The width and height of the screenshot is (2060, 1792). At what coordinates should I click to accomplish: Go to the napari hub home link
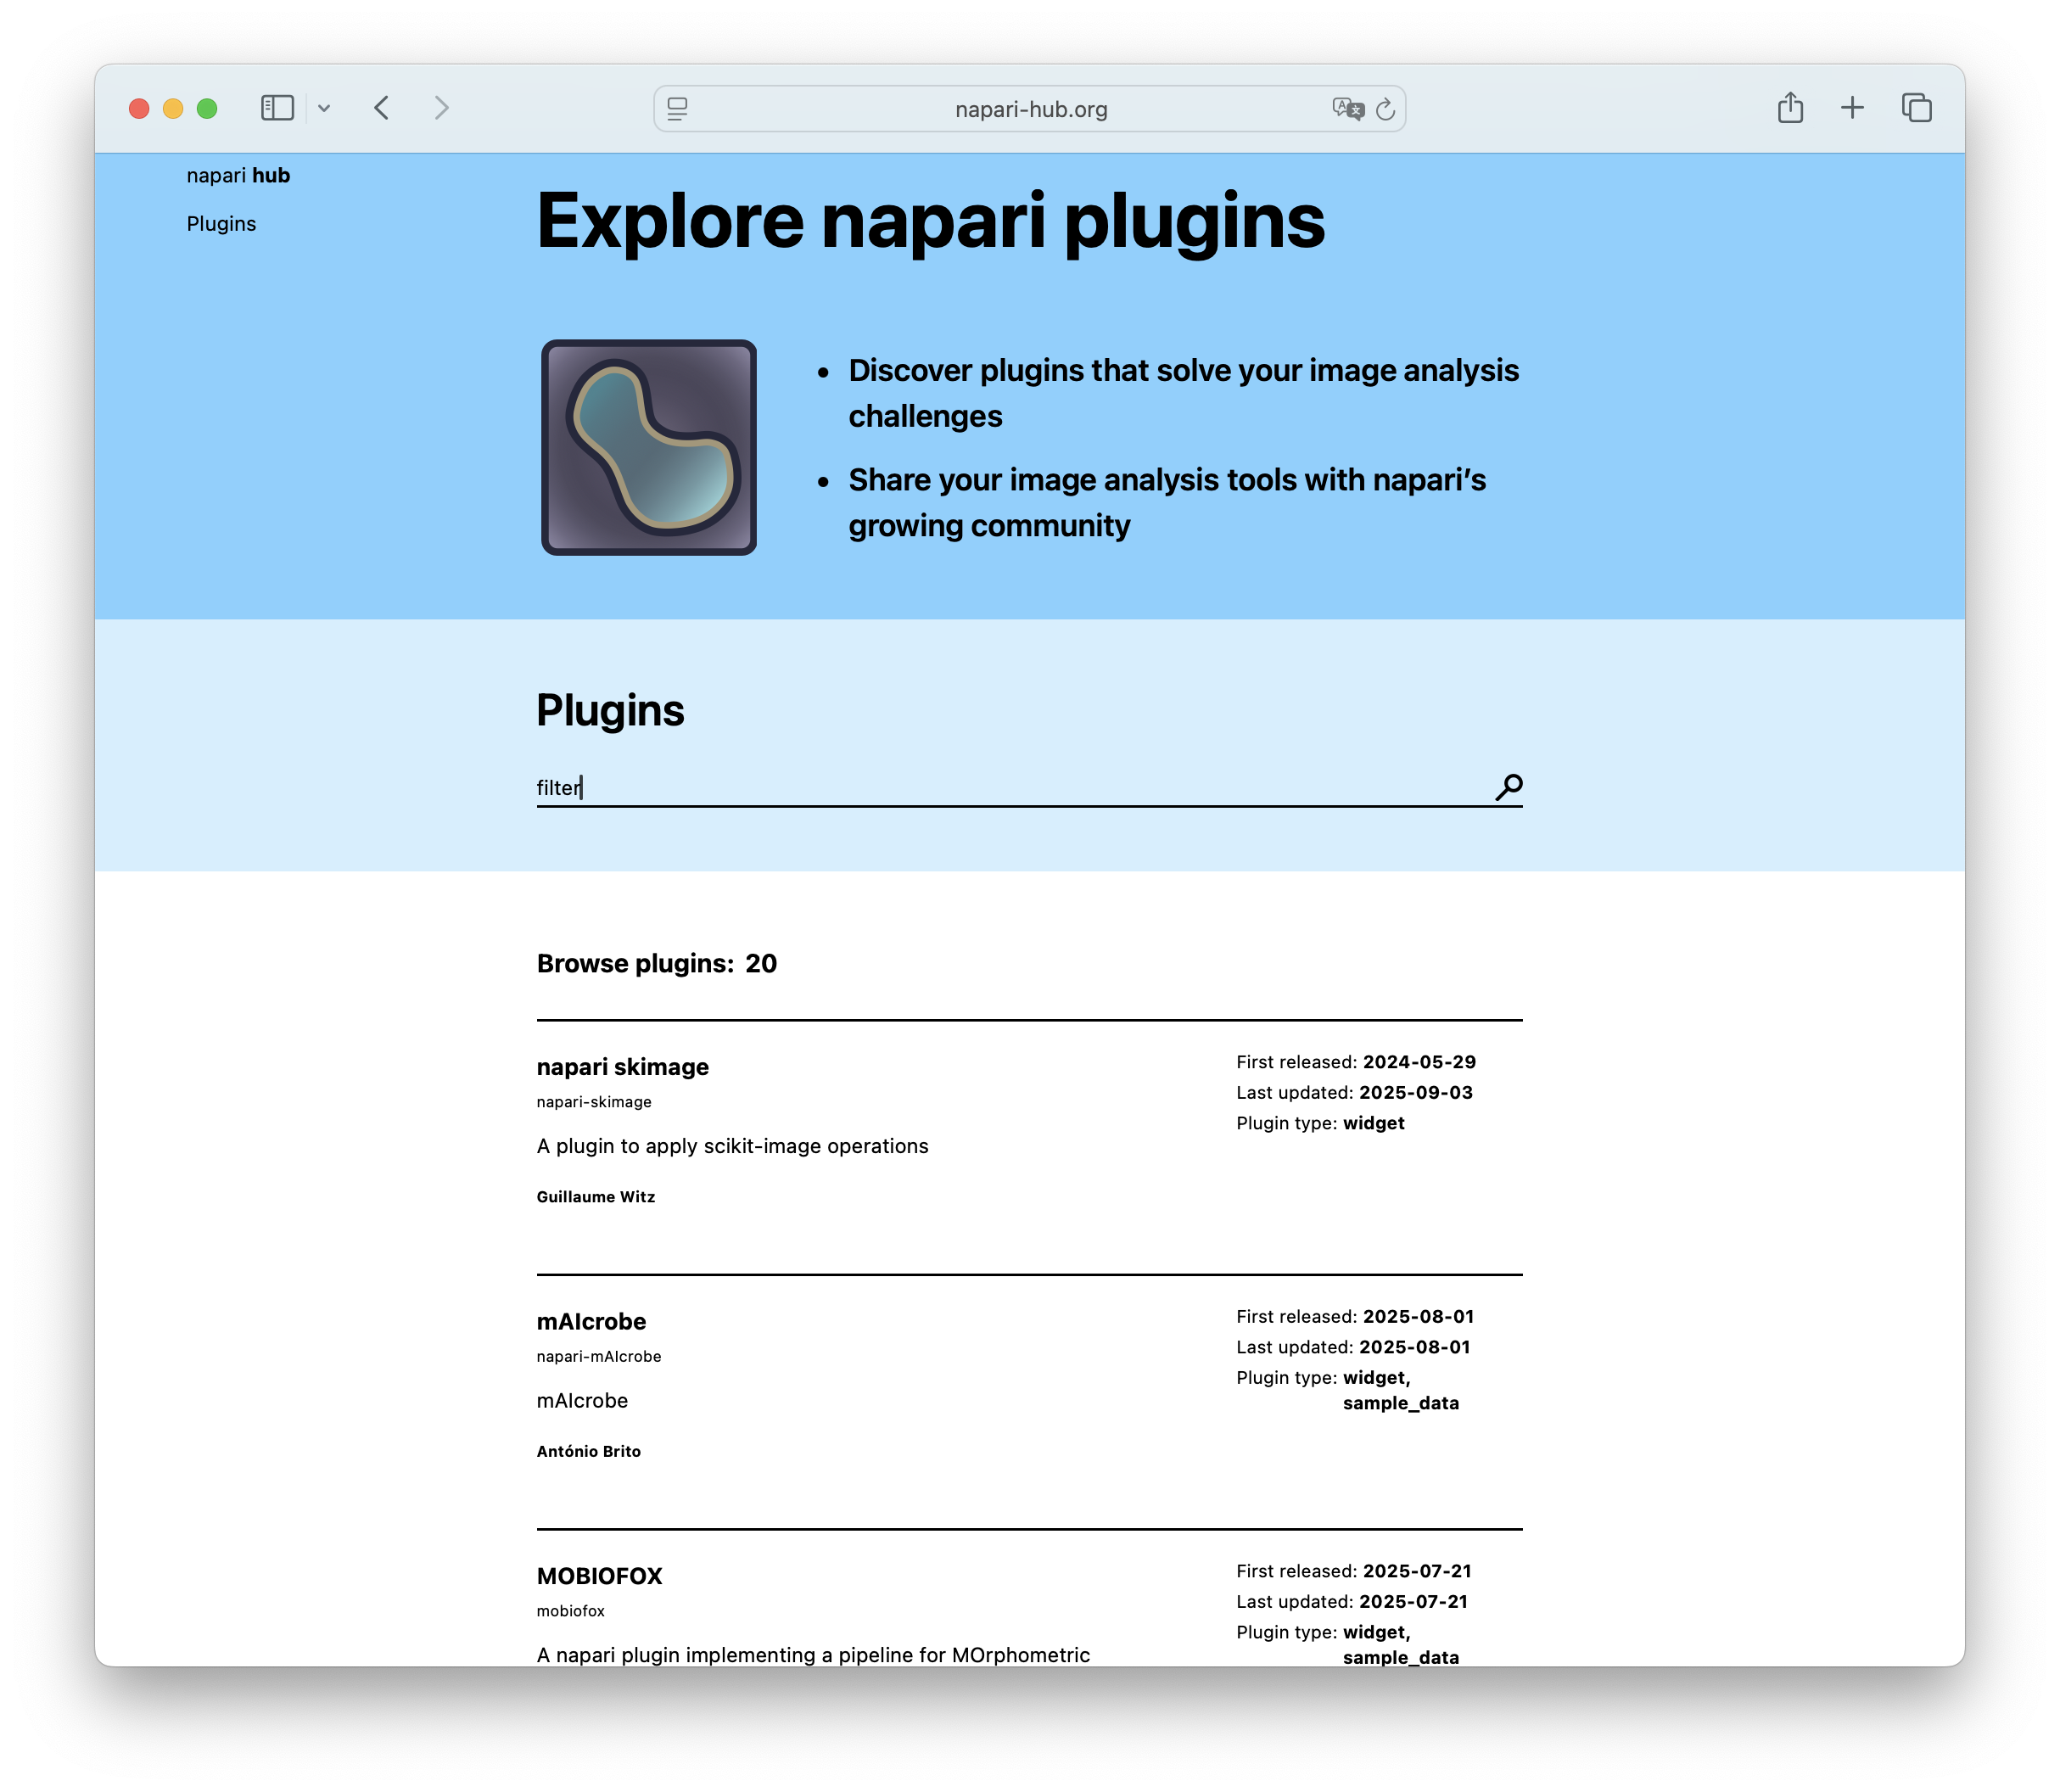[238, 175]
